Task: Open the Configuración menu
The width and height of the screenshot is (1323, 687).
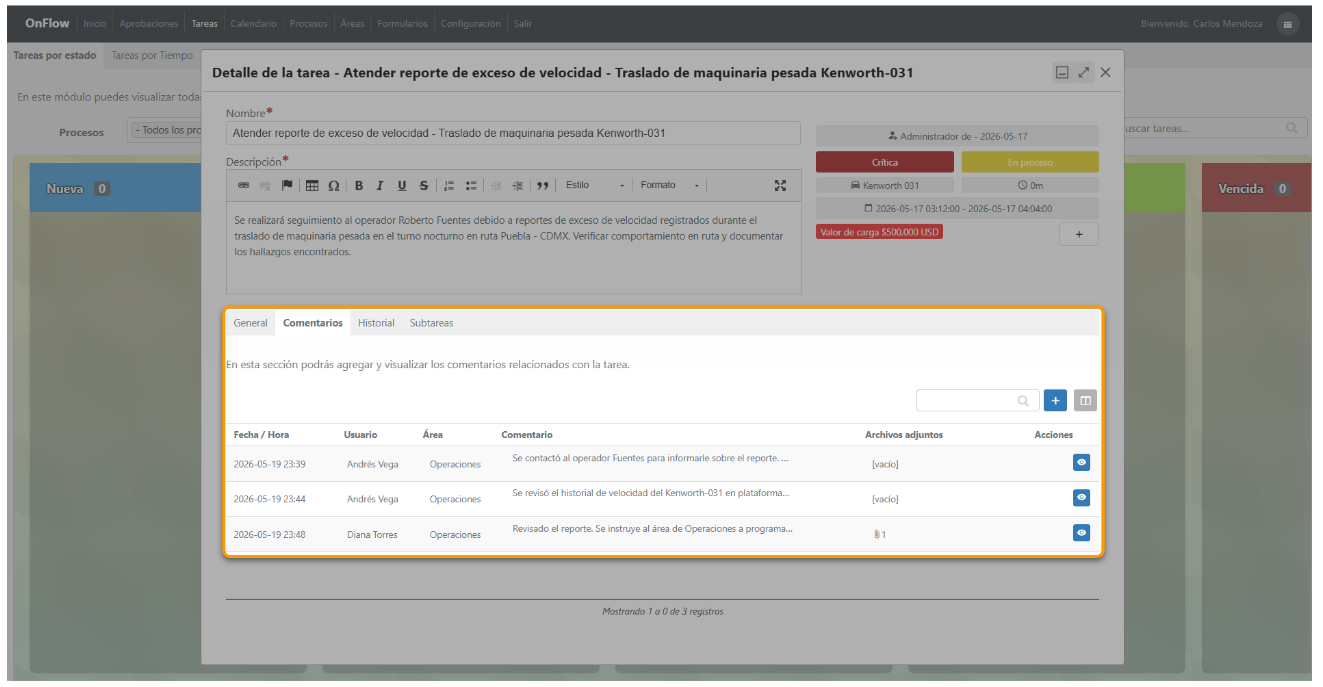Action: click(x=470, y=24)
